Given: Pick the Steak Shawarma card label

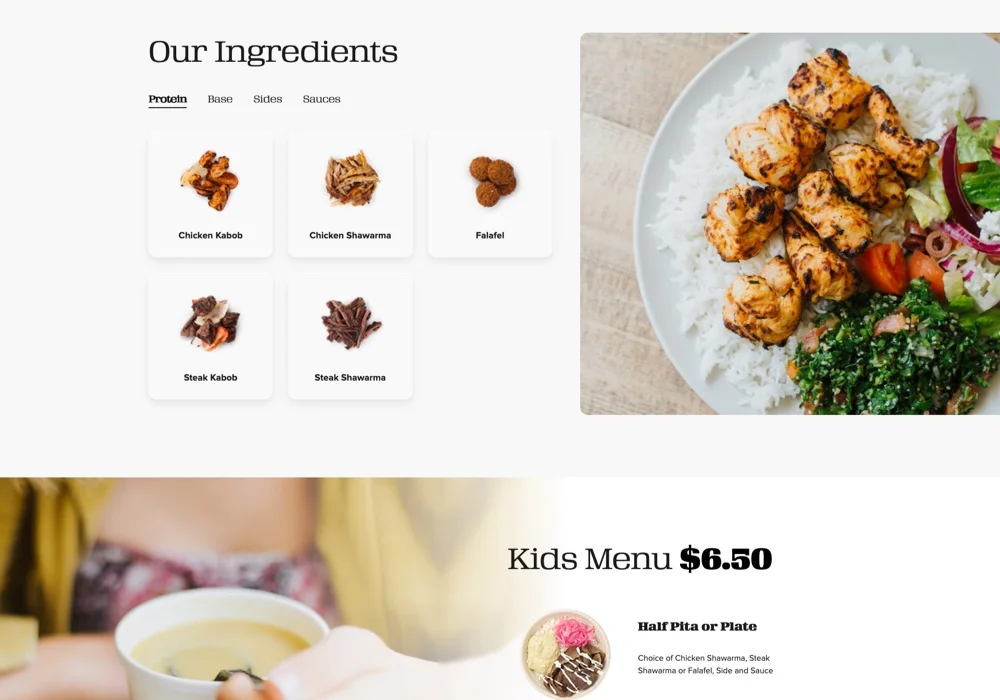Looking at the screenshot, I should [350, 377].
